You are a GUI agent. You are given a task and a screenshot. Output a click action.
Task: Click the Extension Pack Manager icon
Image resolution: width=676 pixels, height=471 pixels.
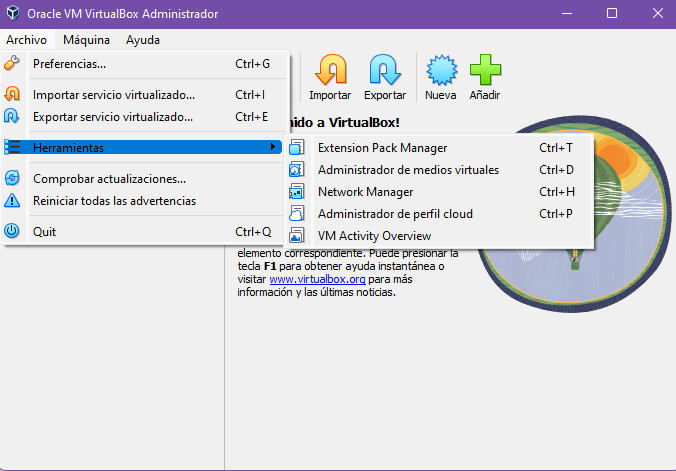297,148
